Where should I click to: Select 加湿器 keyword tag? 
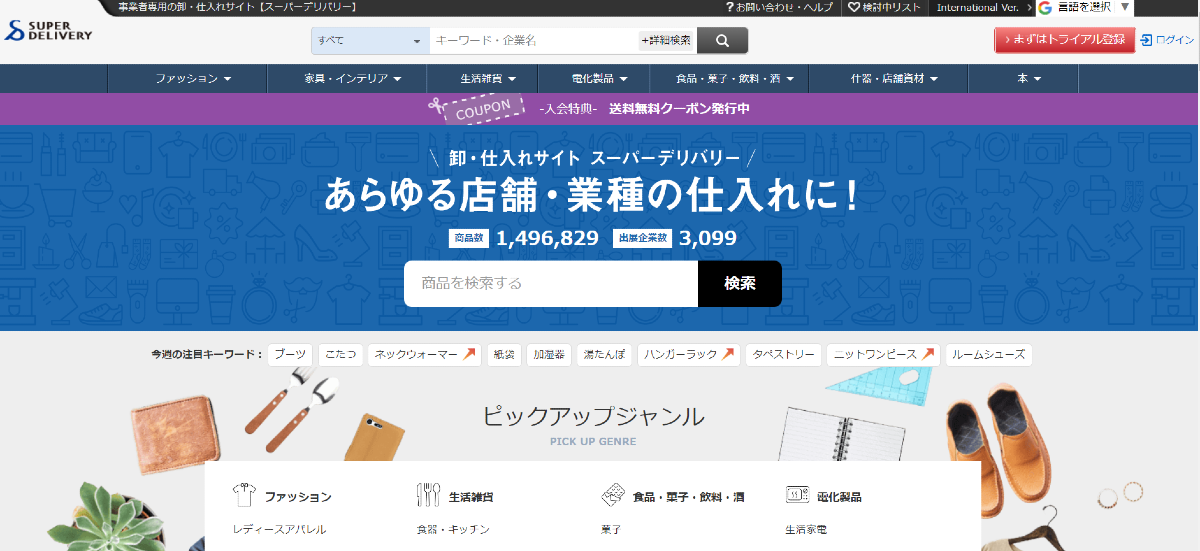pos(549,354)
